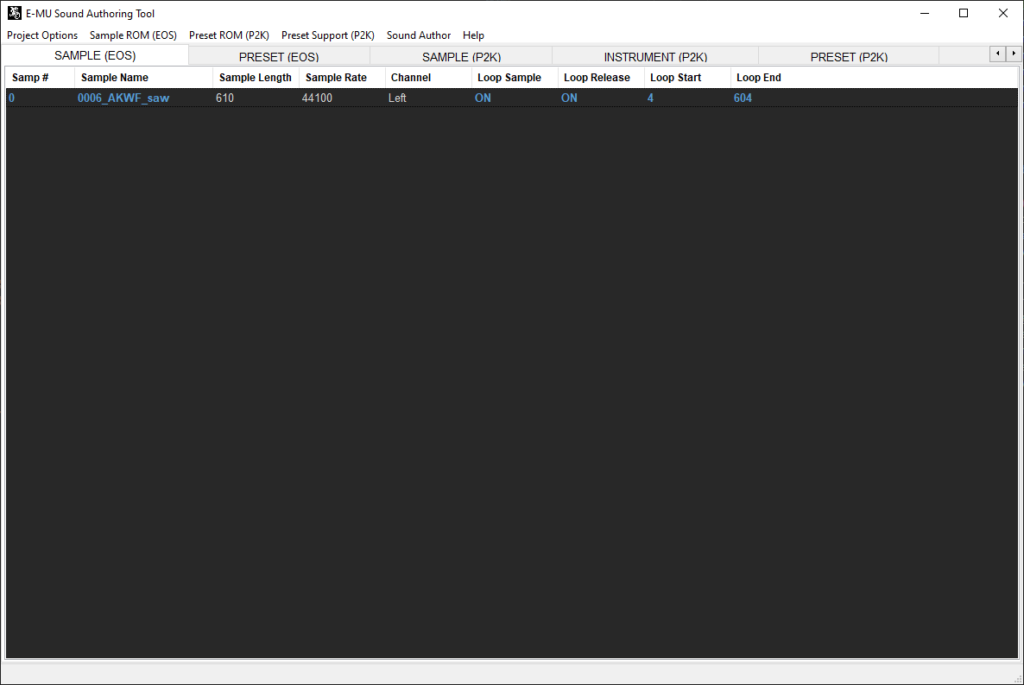Screen dimensions: 1024x685
Task: Switch to the SAMPLE (P2K) tab
Action: [x=462, y=57]
